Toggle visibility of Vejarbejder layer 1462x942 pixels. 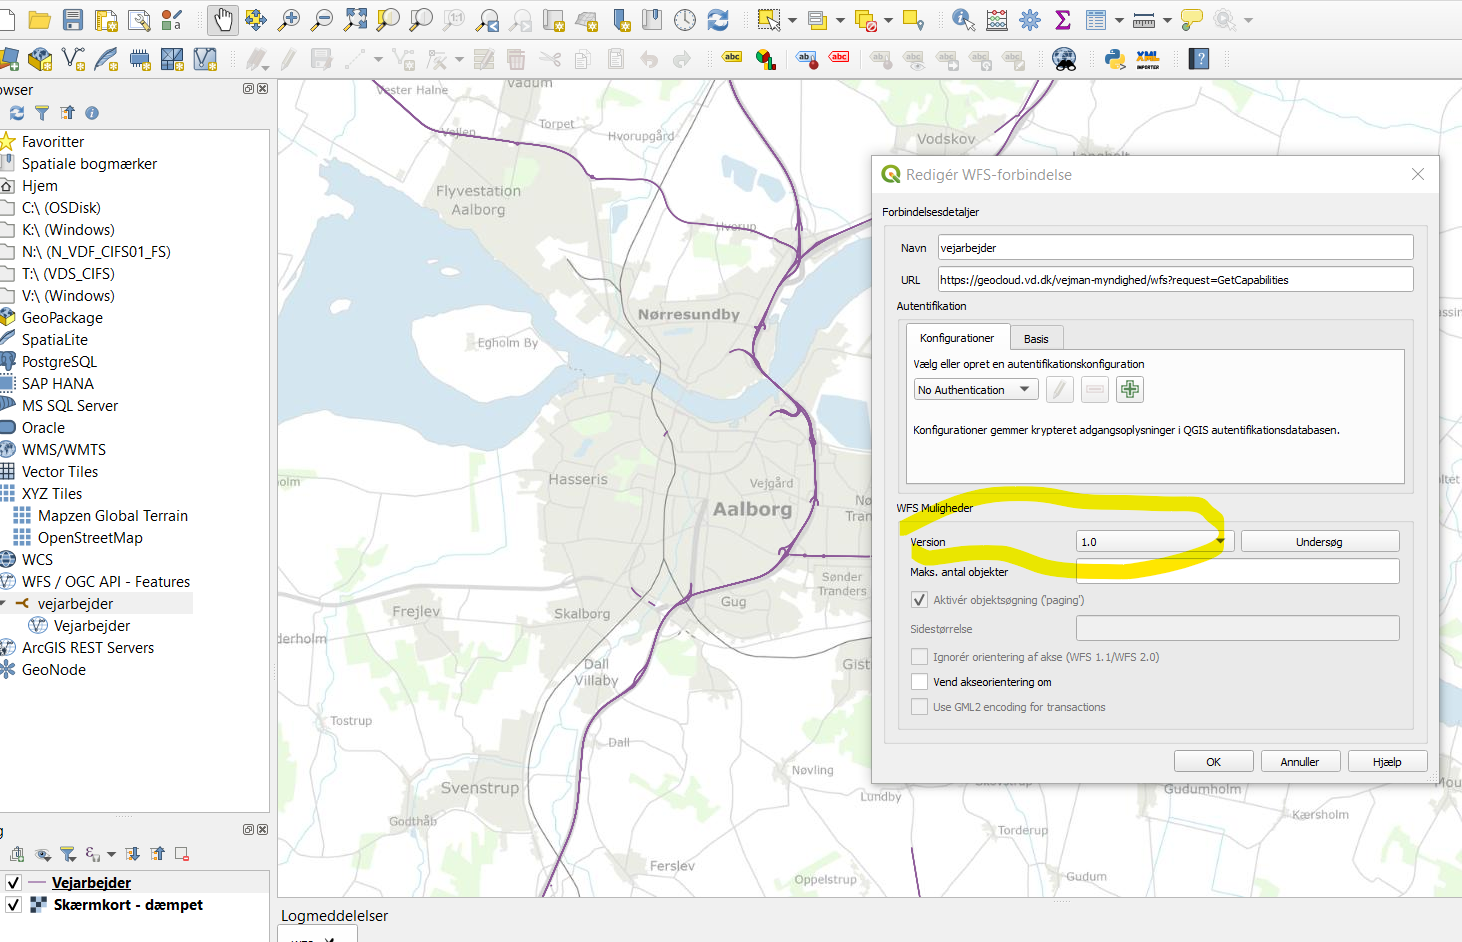coord(13,883)
